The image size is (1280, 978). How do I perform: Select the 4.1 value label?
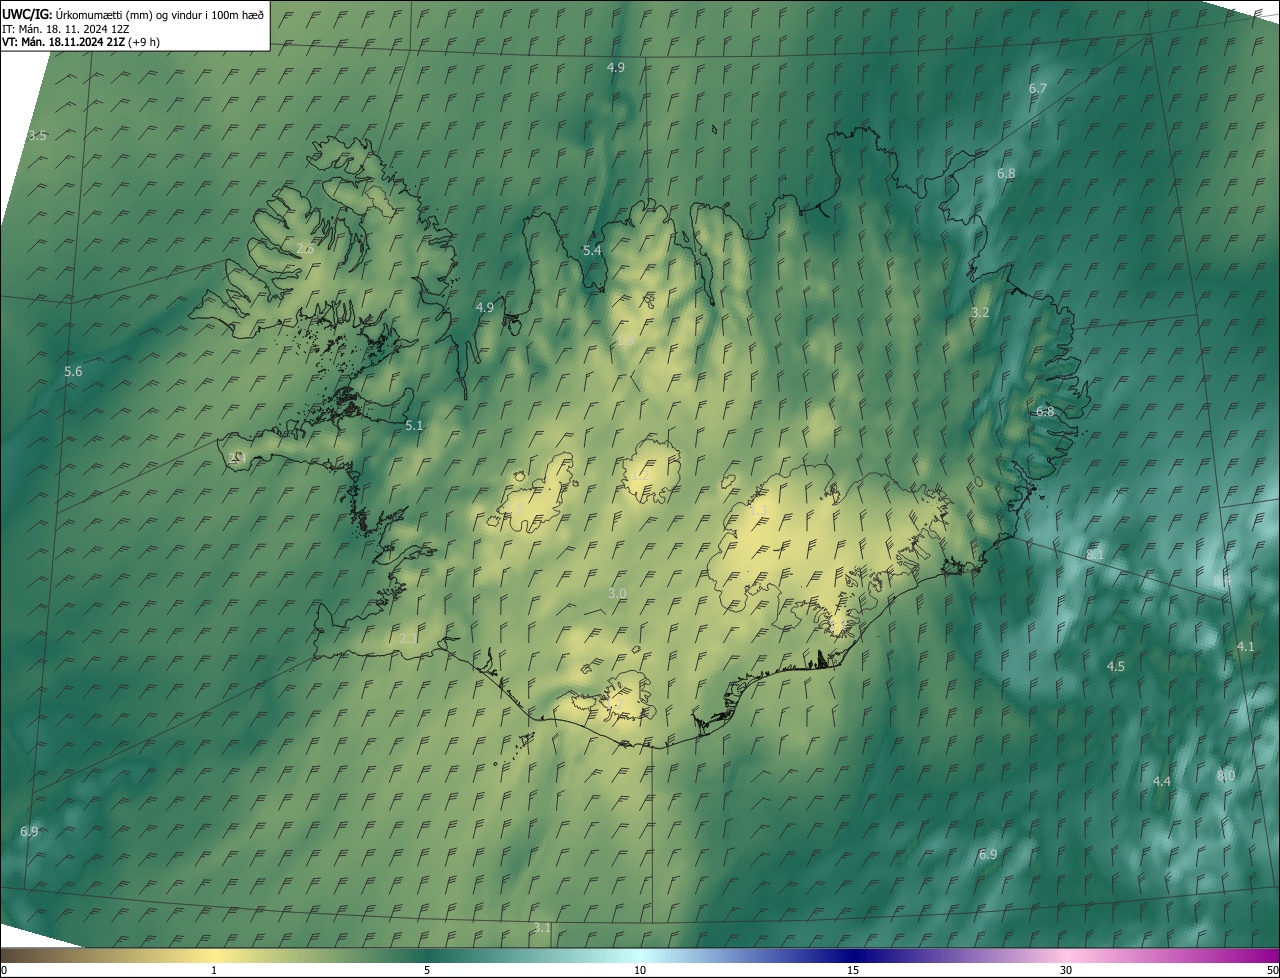tap(1245, 647)
